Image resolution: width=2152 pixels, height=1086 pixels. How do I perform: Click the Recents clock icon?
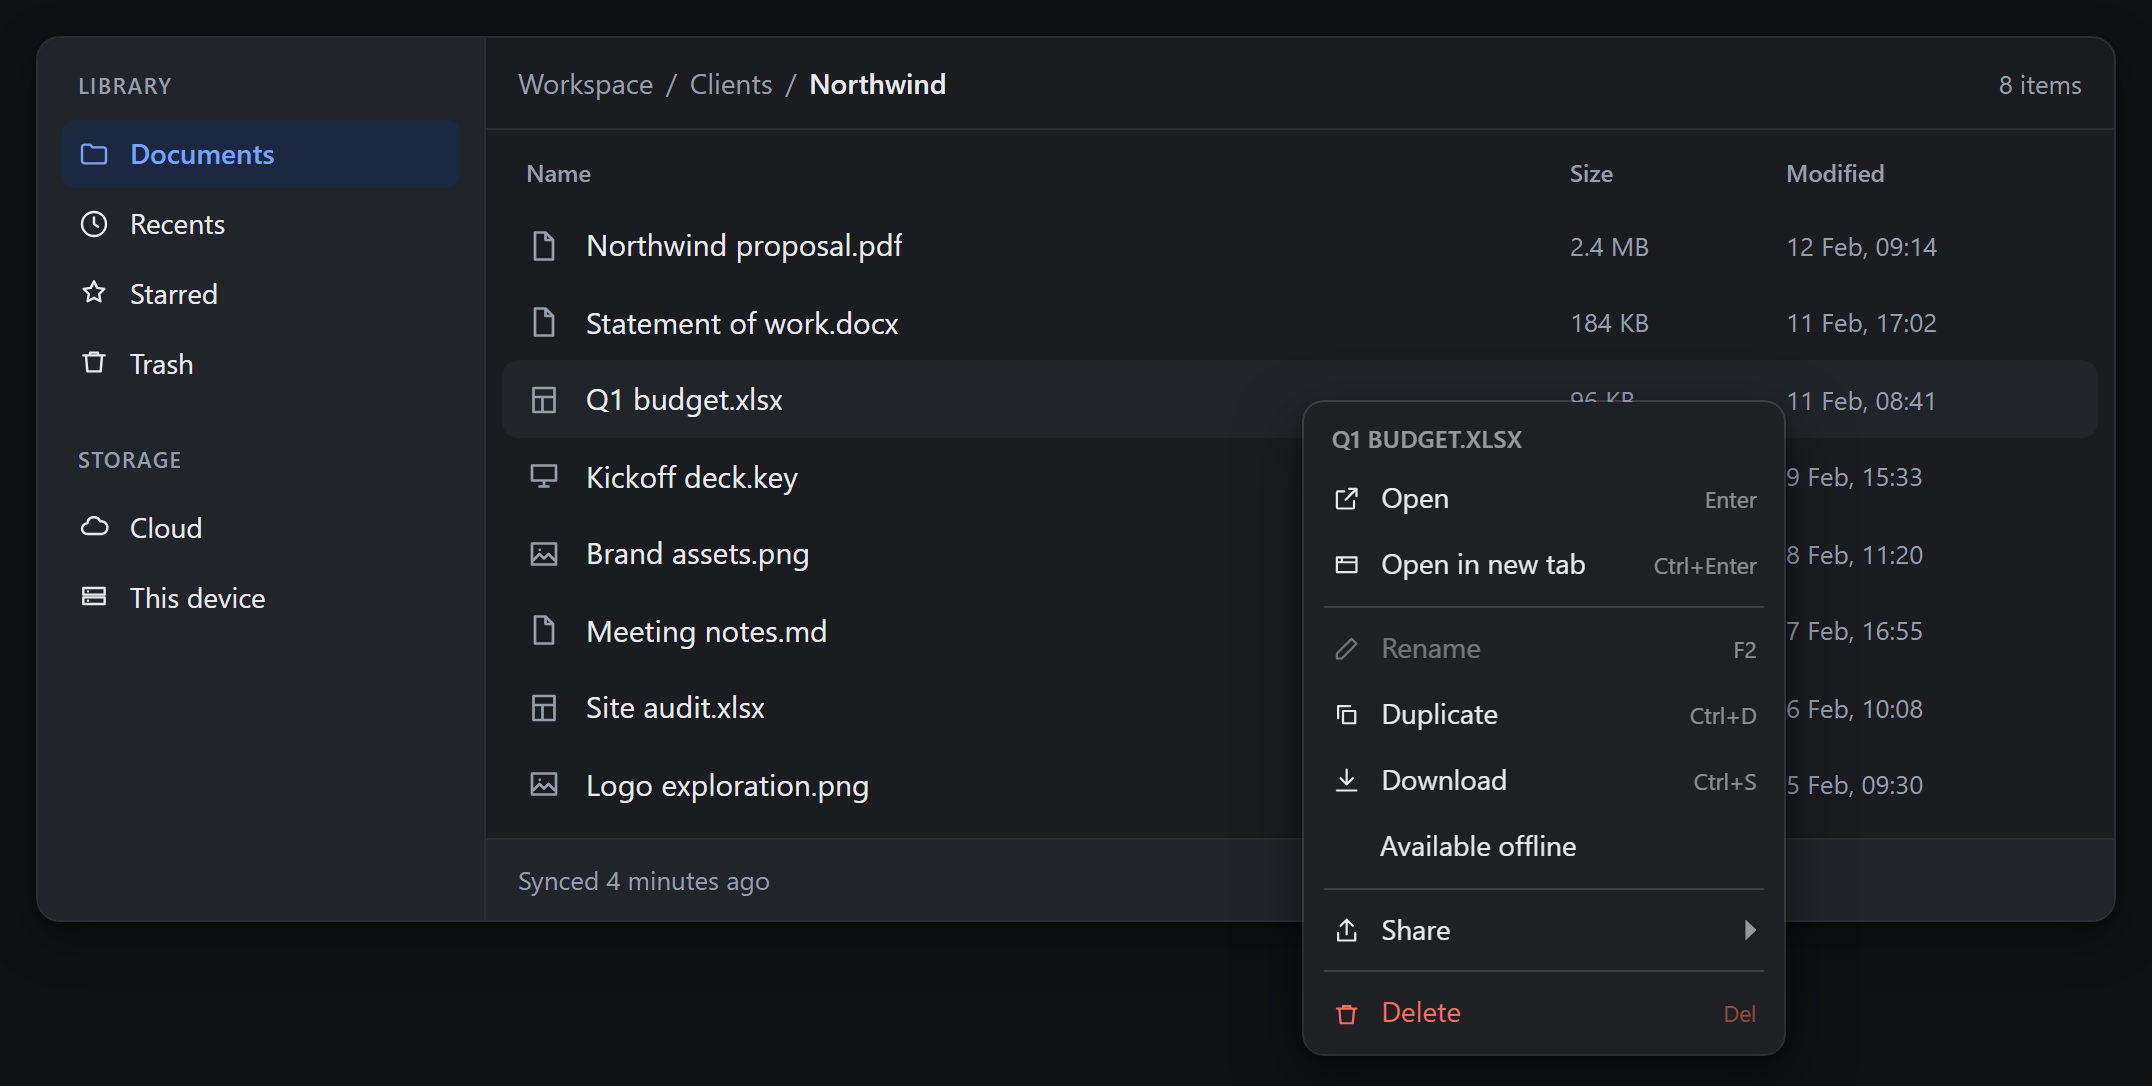click(x=94, y=224)
